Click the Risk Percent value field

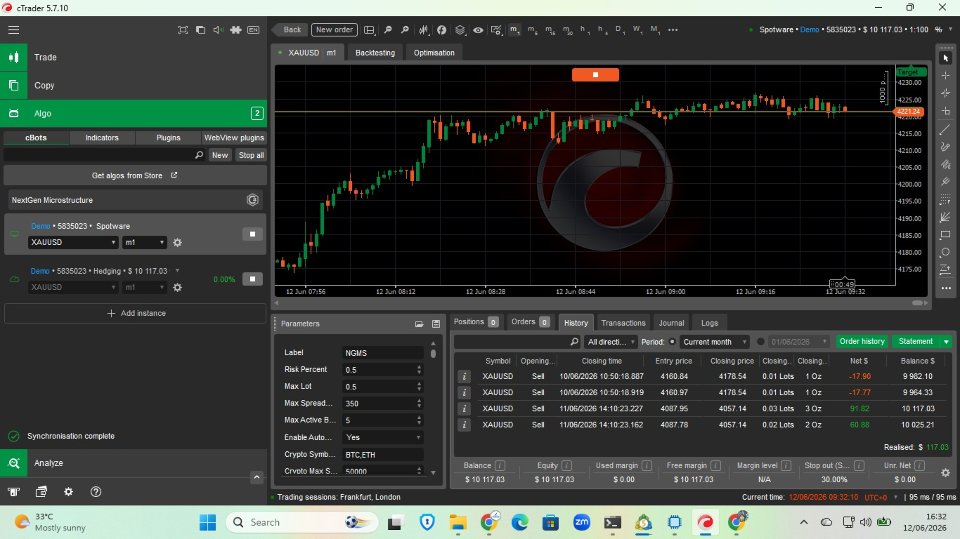pos(383,370)
